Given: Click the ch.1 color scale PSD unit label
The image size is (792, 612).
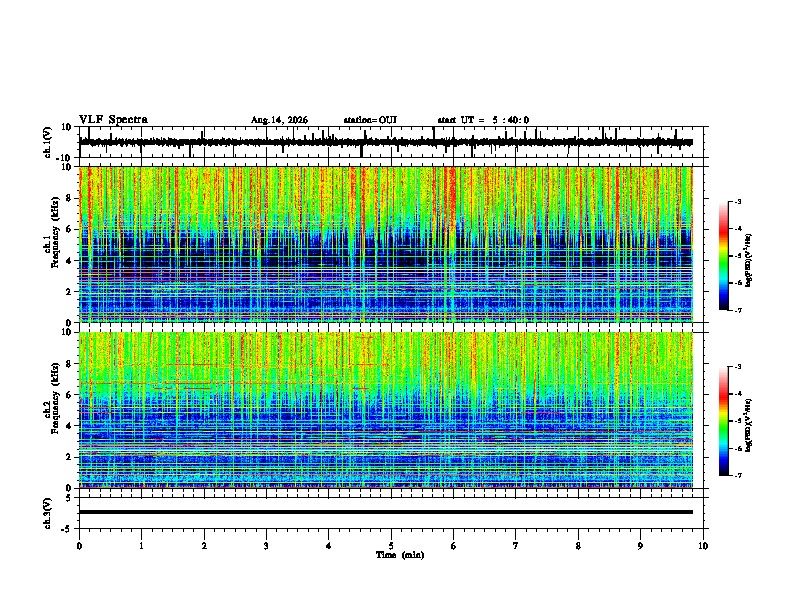Looking at the screenshot, I should 750,260.
